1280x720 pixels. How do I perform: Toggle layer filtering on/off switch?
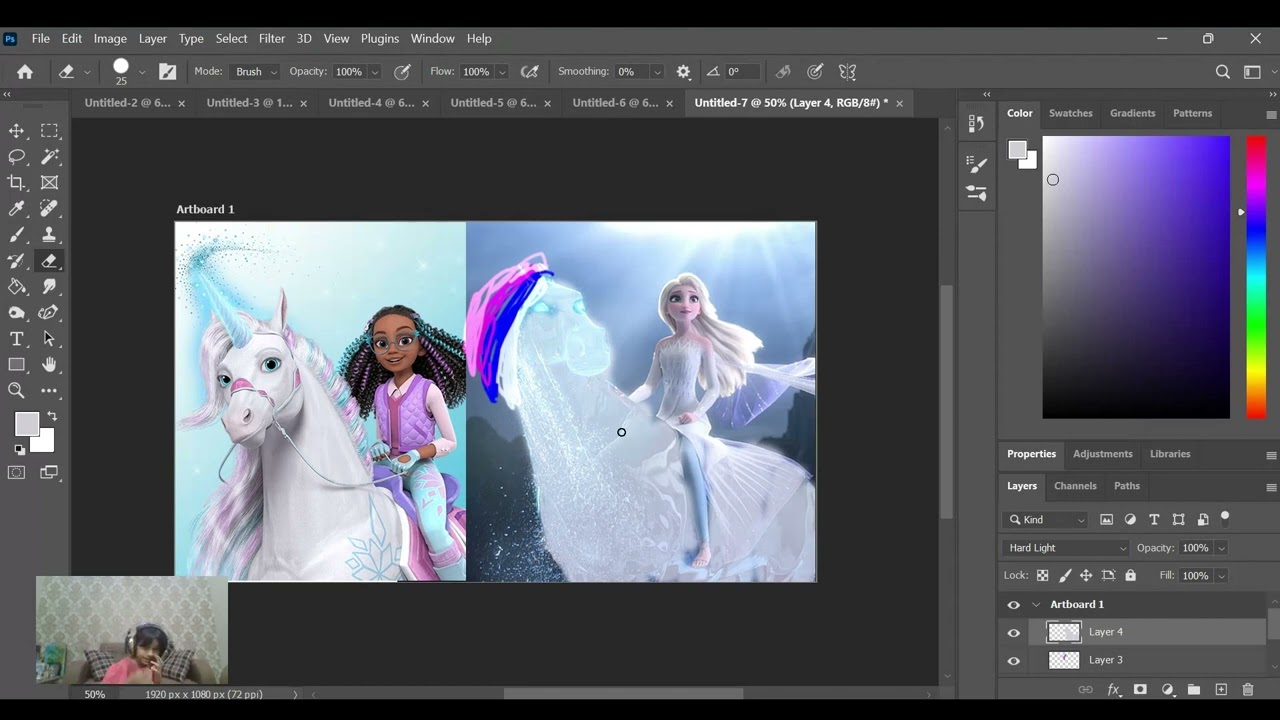(x=1225, y=518)
